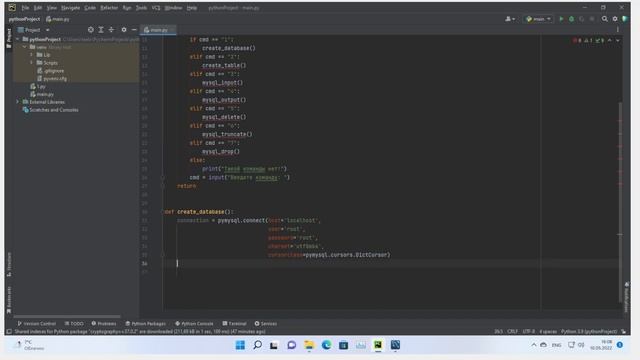Expand the Scripts folder
Image resolution: width=640 pixels, height=360 pixels.
[31, 62]
